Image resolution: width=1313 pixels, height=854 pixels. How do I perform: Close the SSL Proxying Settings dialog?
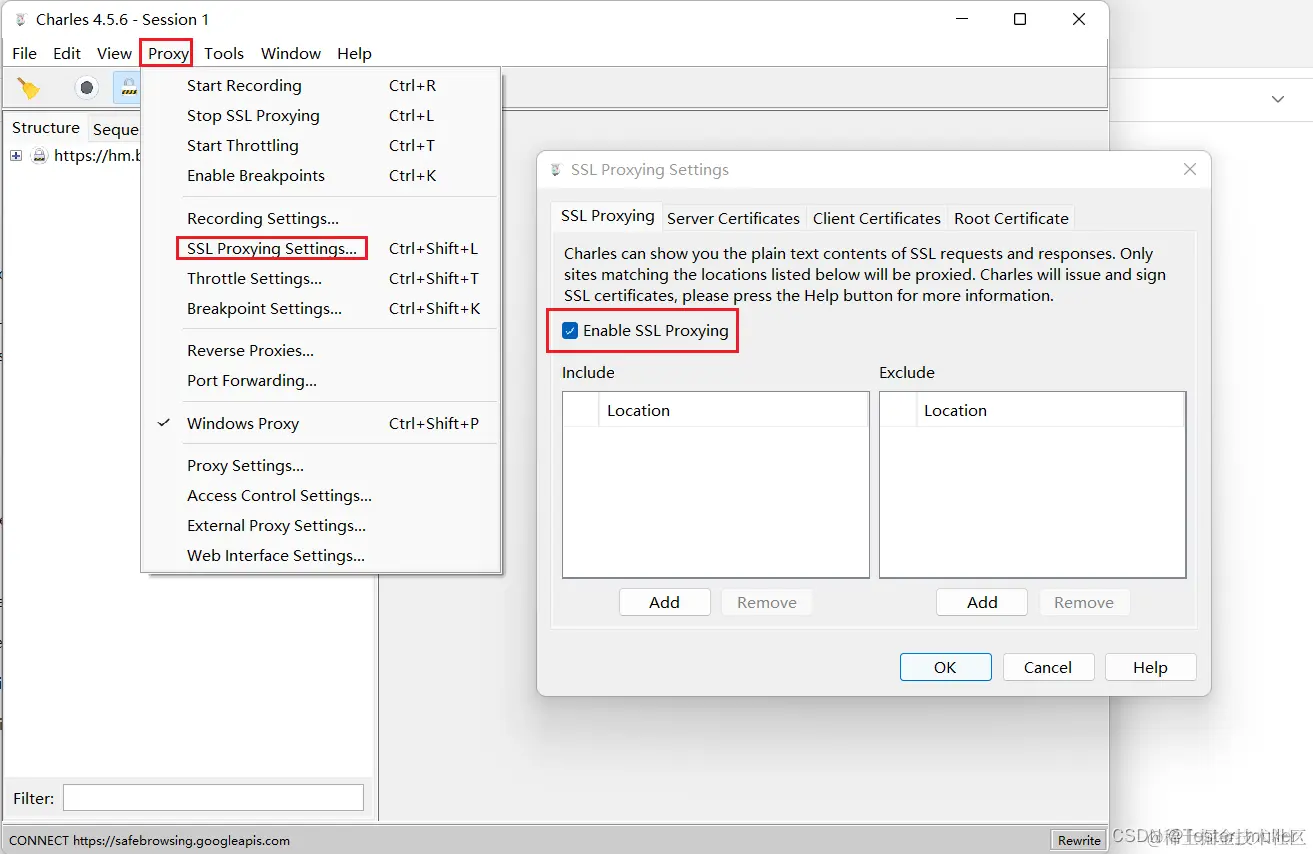[1190, 170]
